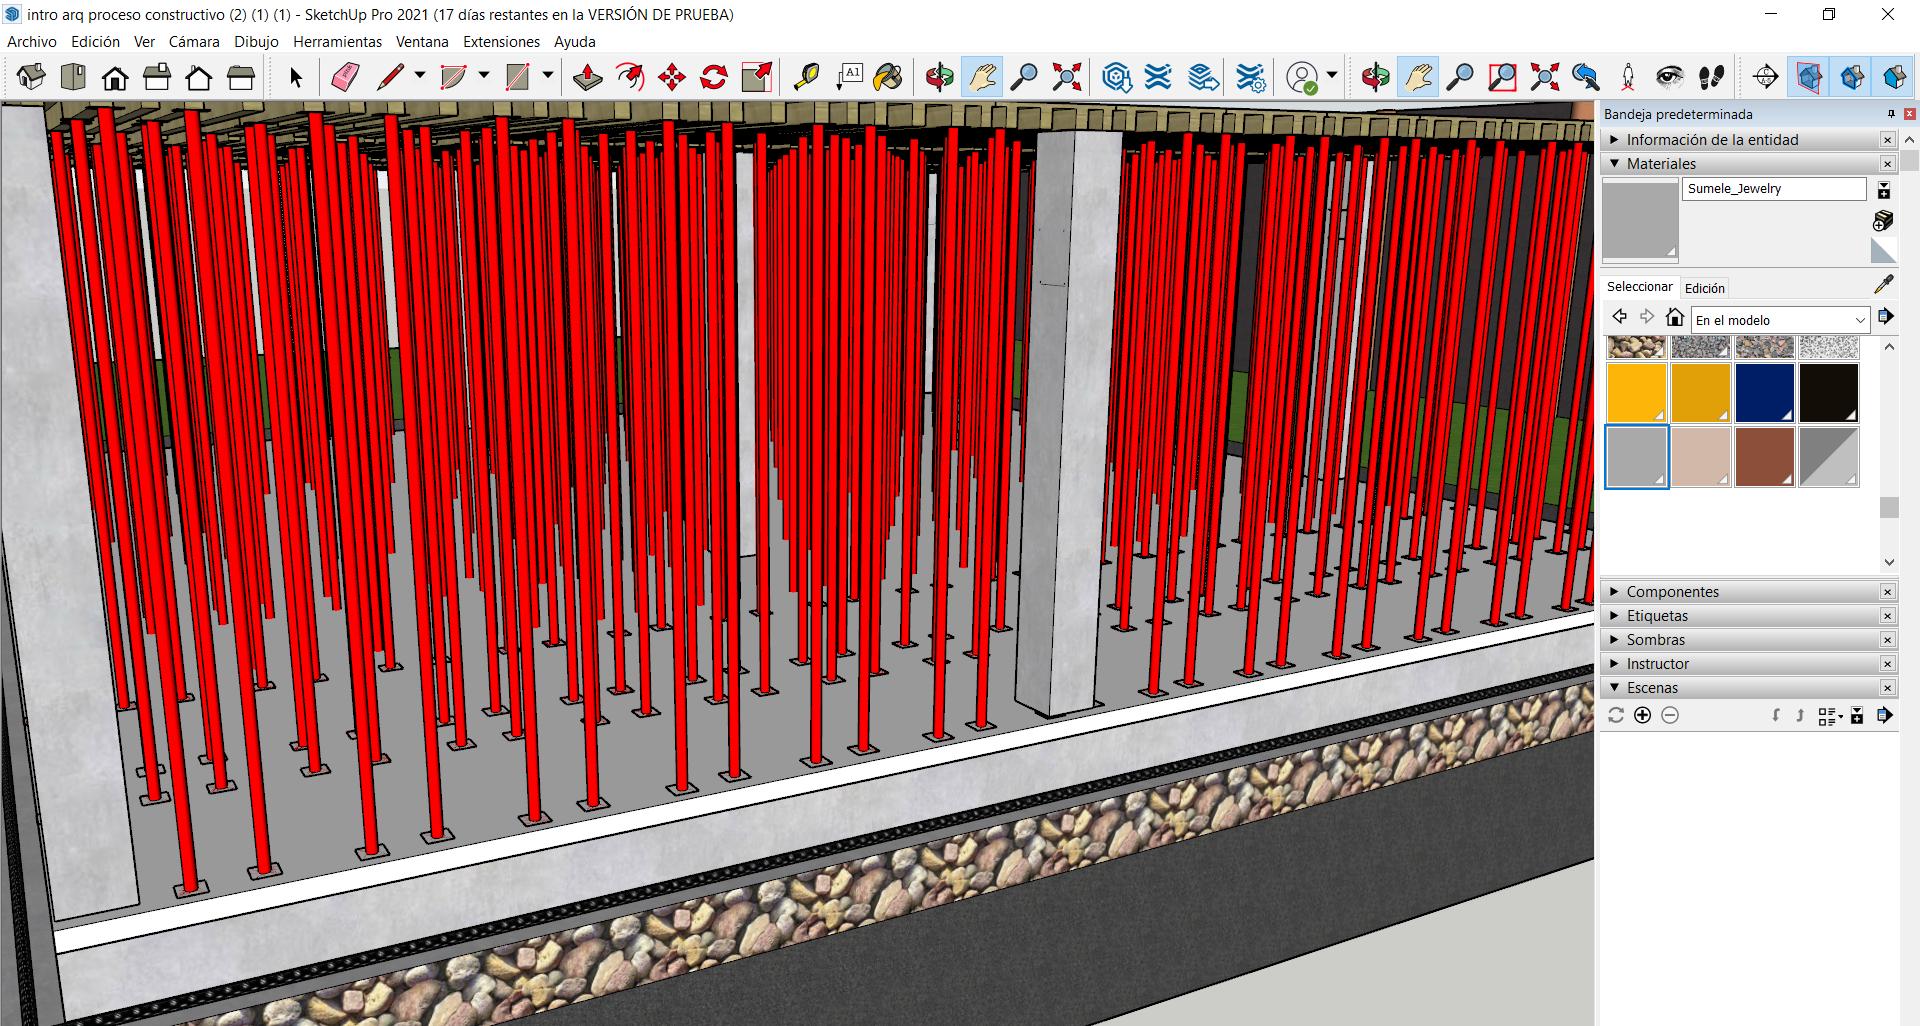1920x1026 pixels.
Task: Collapse the Escenas panel
Action: [x=1652, y=688]
